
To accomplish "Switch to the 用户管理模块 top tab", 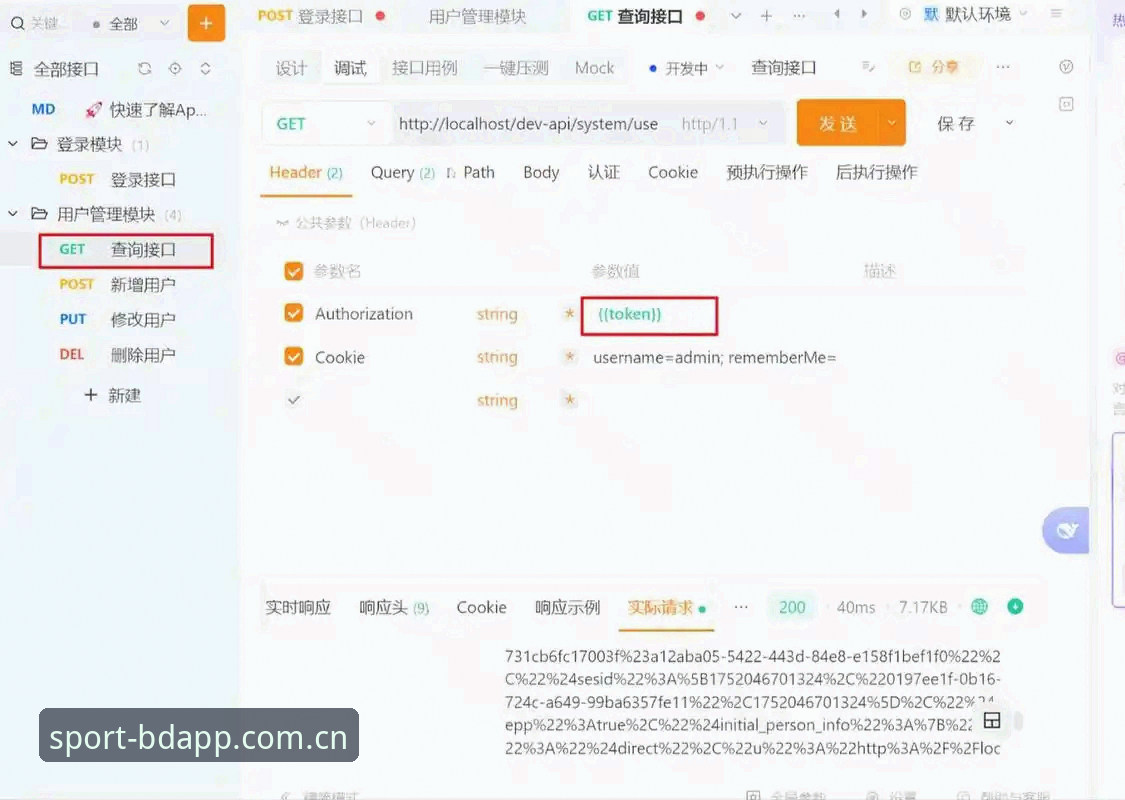I will click(477, 16).
